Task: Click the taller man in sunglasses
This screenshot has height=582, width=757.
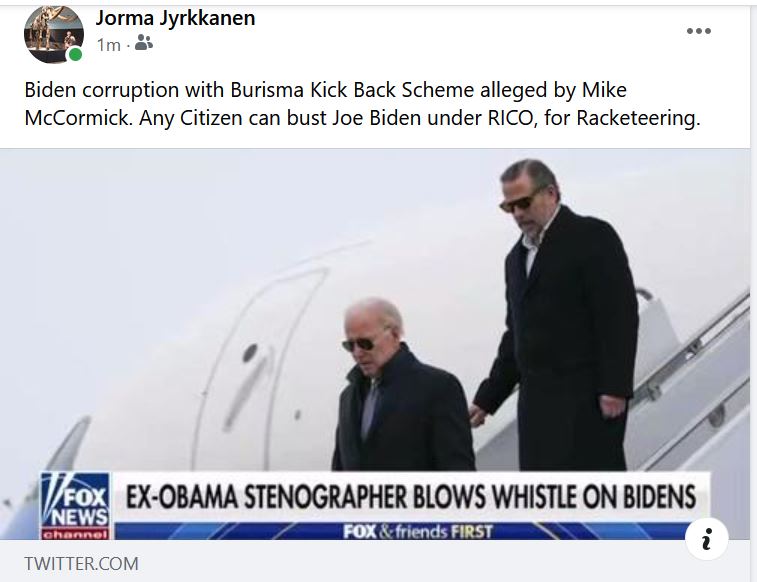Action: [x=555, y=316]
